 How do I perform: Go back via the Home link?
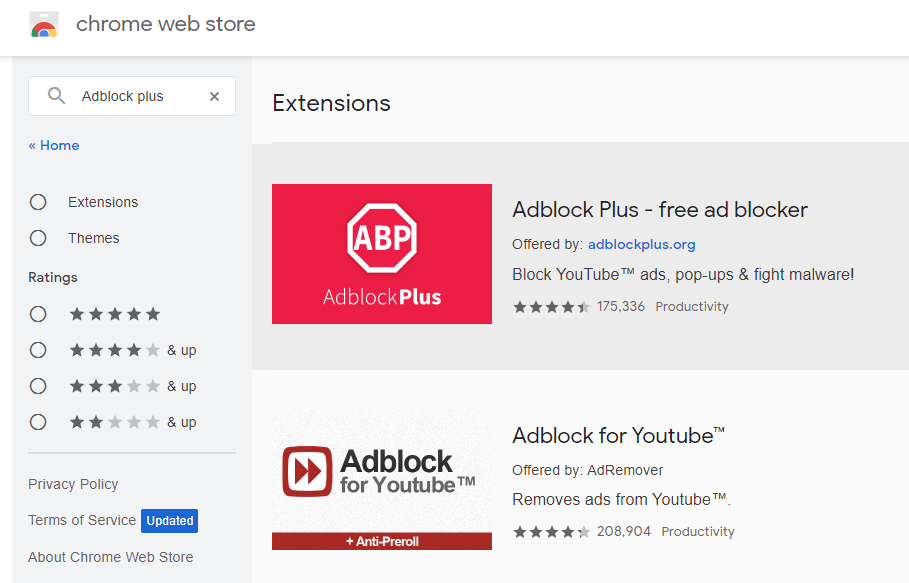click(x=54, y=145)
